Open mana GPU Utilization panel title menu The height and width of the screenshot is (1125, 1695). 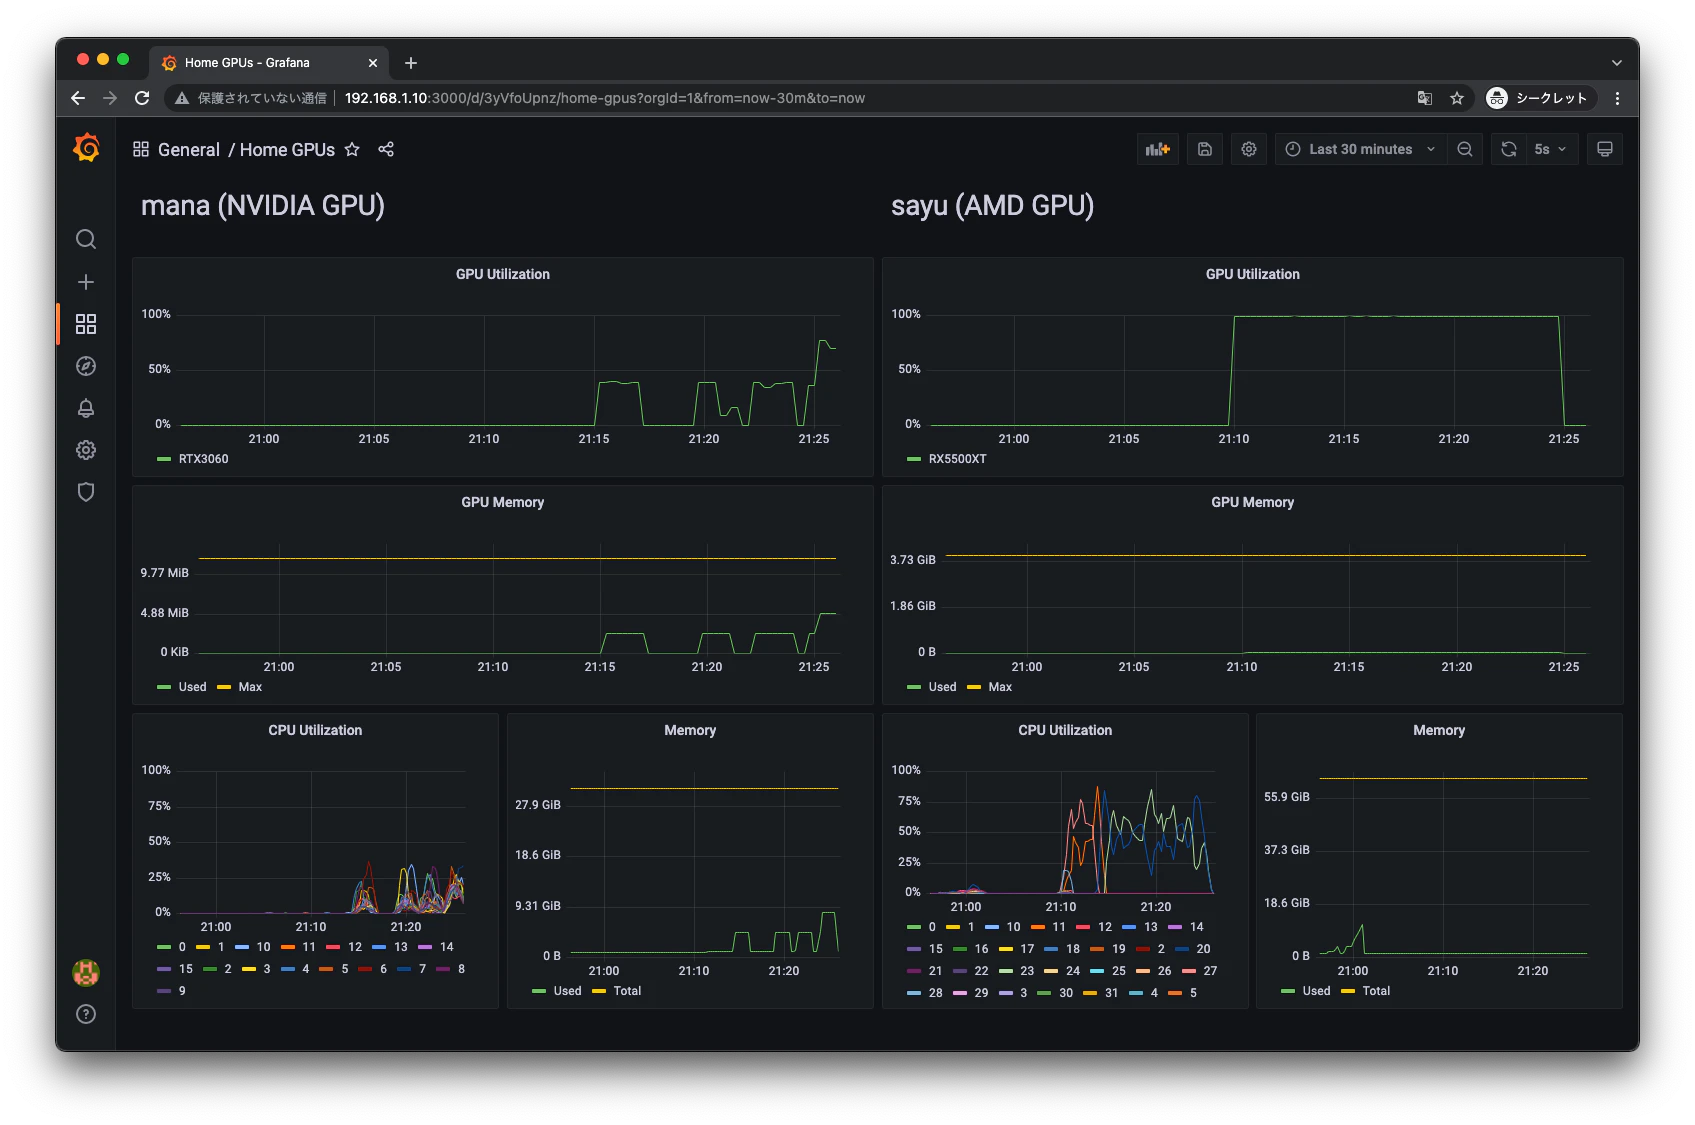click(x=503, y=274)
